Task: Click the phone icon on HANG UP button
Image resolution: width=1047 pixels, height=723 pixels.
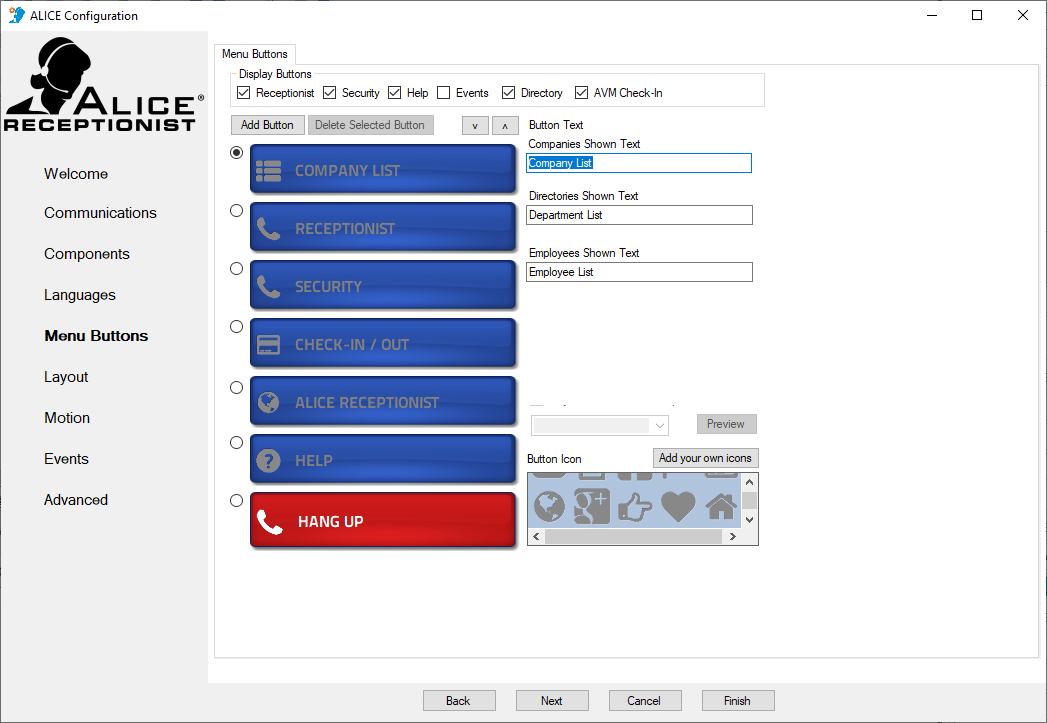Action: coord(270,521)
